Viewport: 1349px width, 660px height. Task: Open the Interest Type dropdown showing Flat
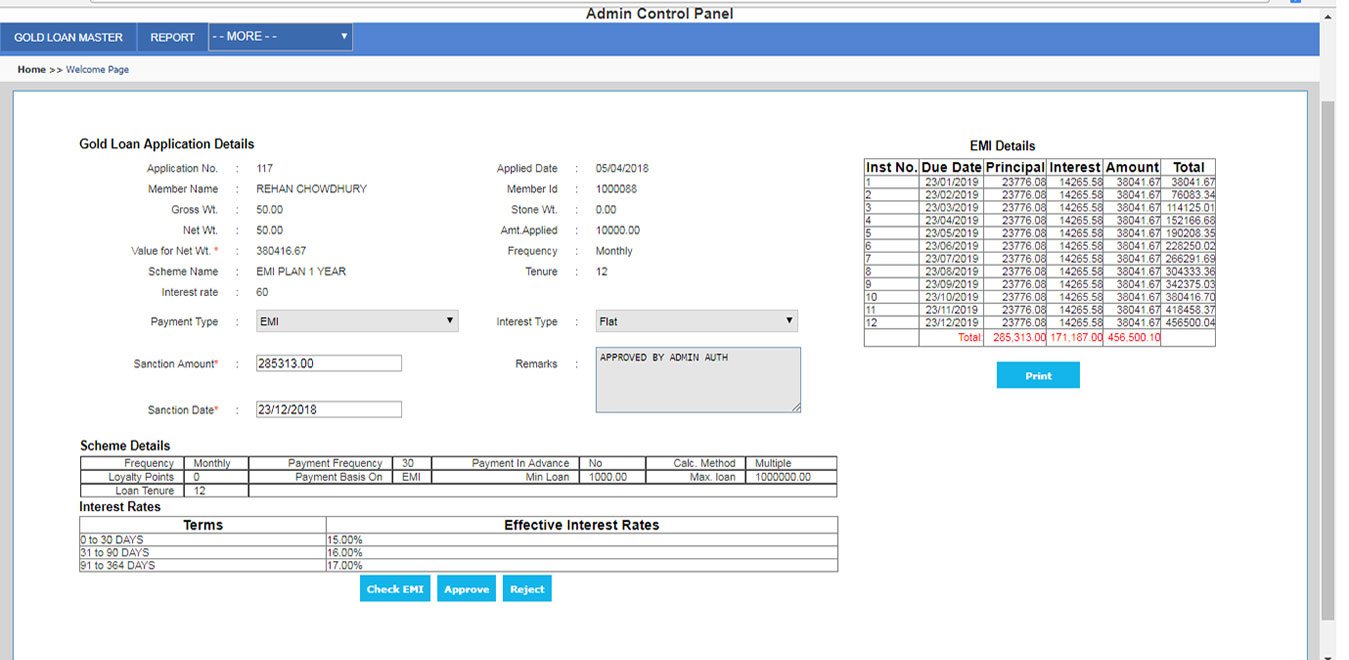point(696,321)
